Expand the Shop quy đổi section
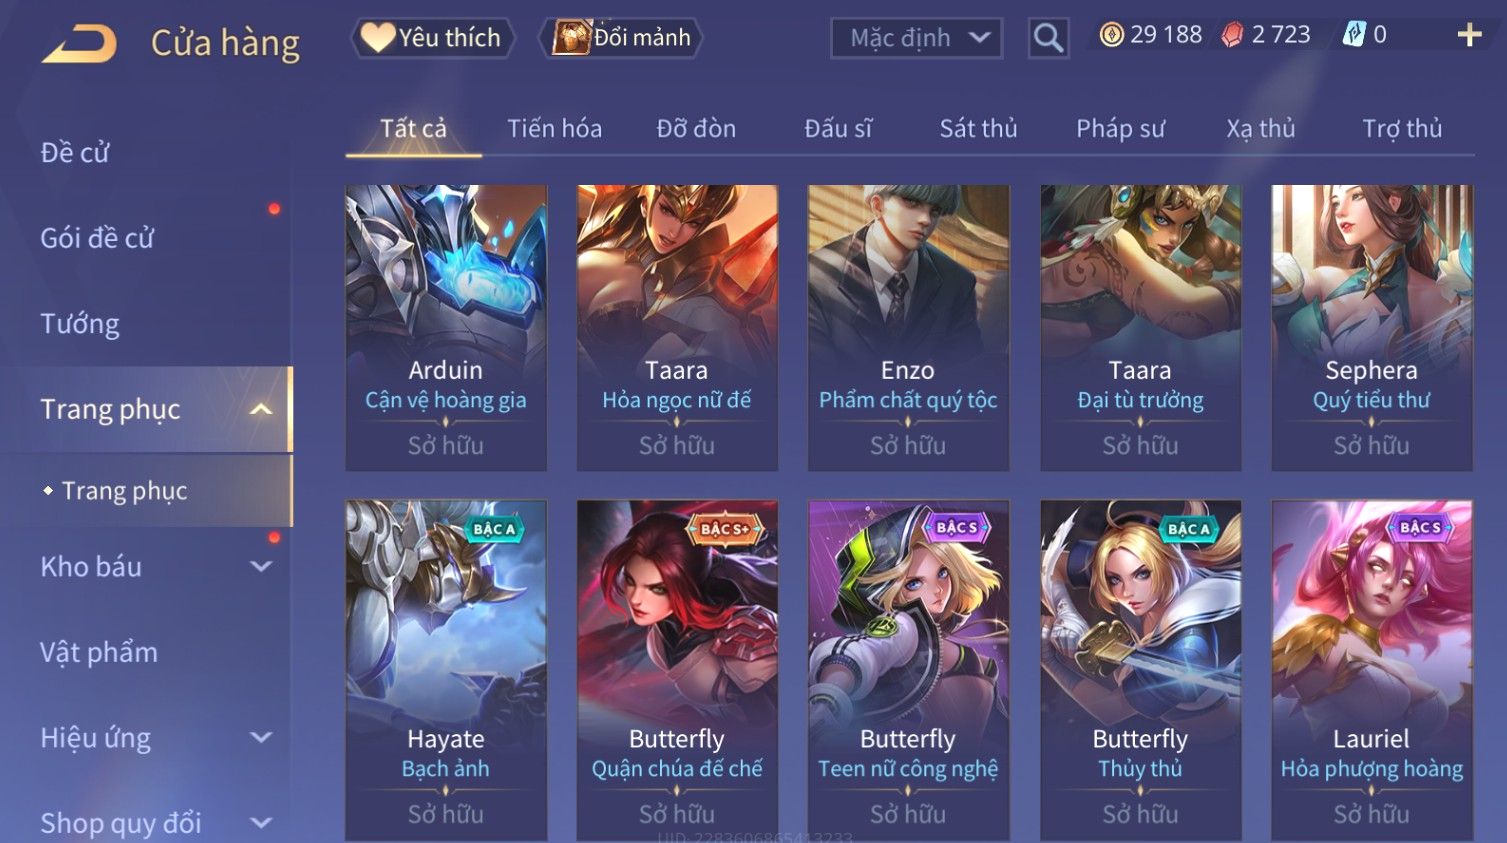 coord(261,823)
